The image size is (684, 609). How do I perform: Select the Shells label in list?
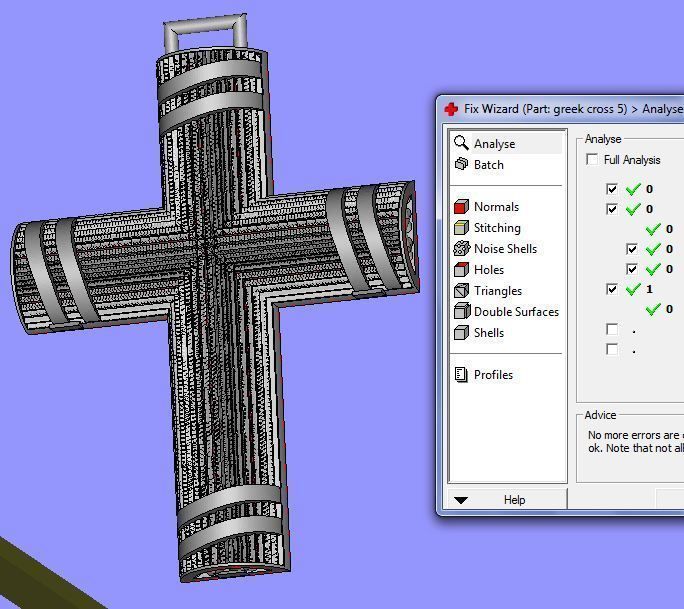point(489,332)
